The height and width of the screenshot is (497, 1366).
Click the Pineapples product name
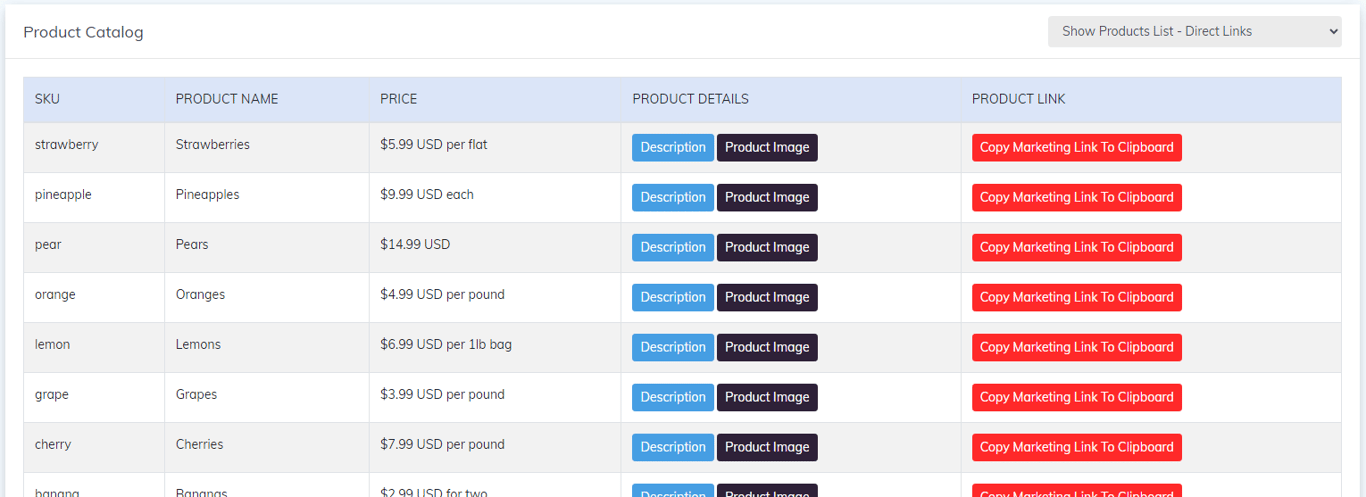click(208, 195)
